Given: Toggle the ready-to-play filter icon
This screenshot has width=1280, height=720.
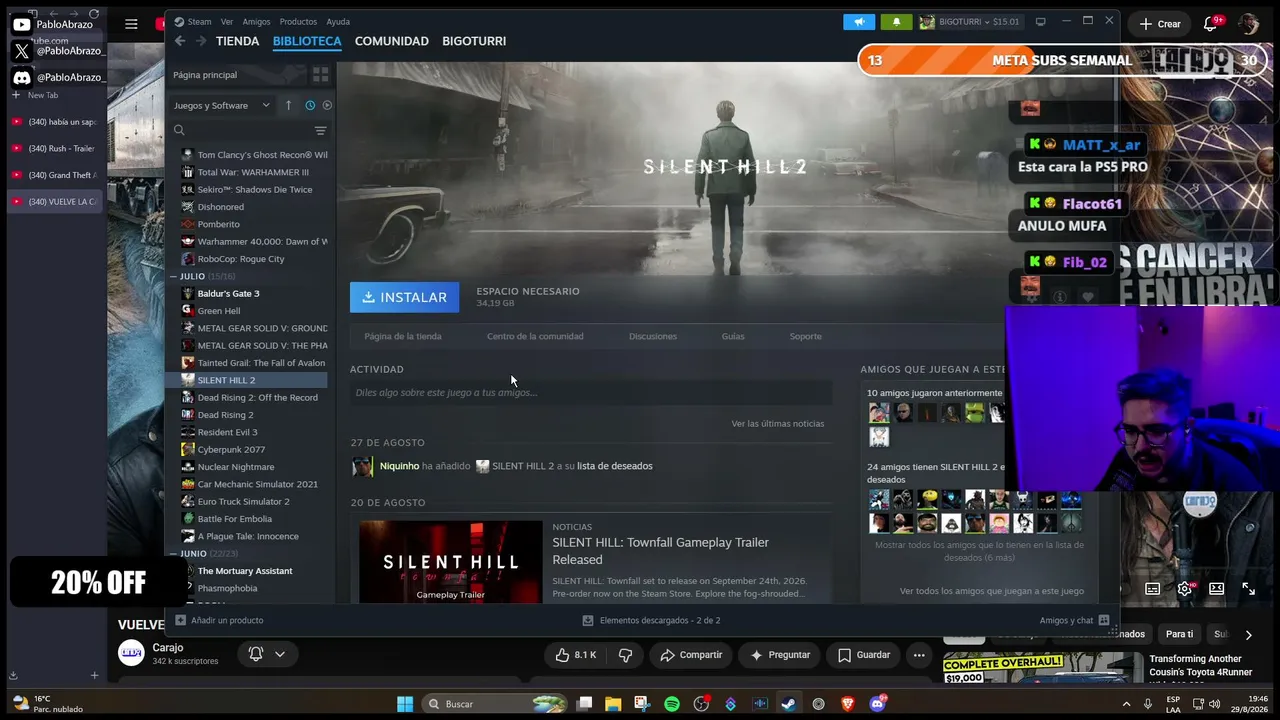Looking at the screenshot, I should [327, 105].
